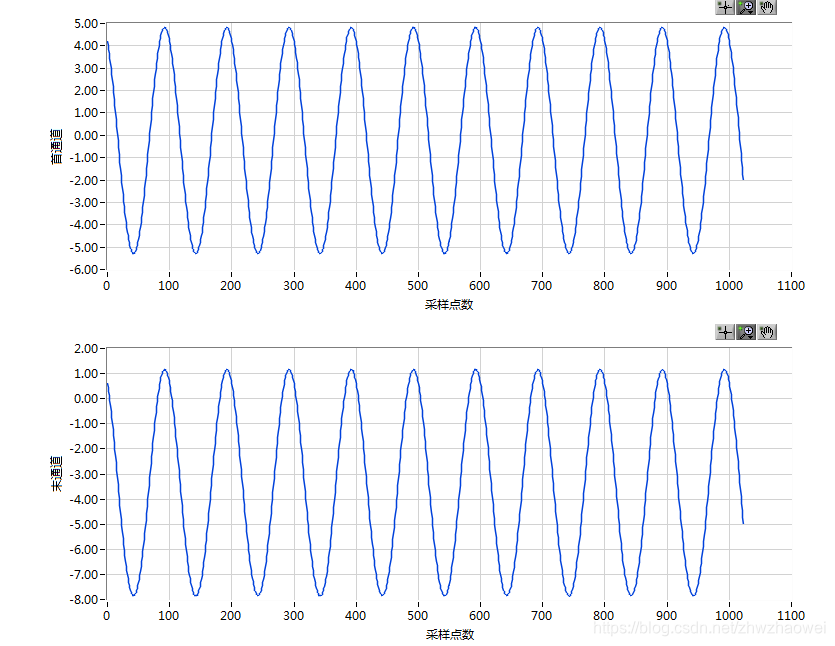Click the 700 x-axis tick of 末通道 graph
The image size is (835, 646).
(x=542, y=616)
